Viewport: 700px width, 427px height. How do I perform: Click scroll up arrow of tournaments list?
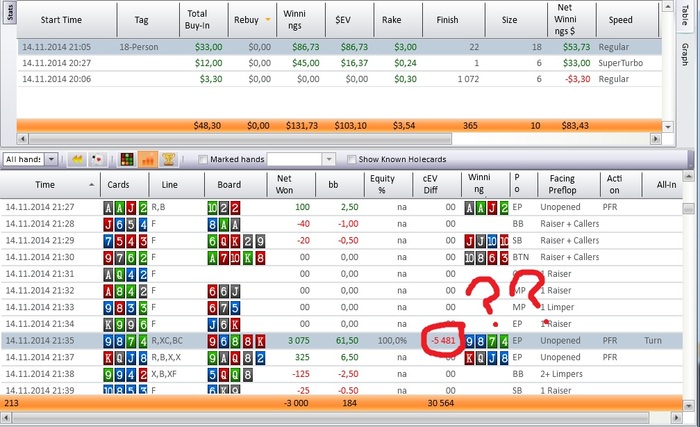(667, 6)
